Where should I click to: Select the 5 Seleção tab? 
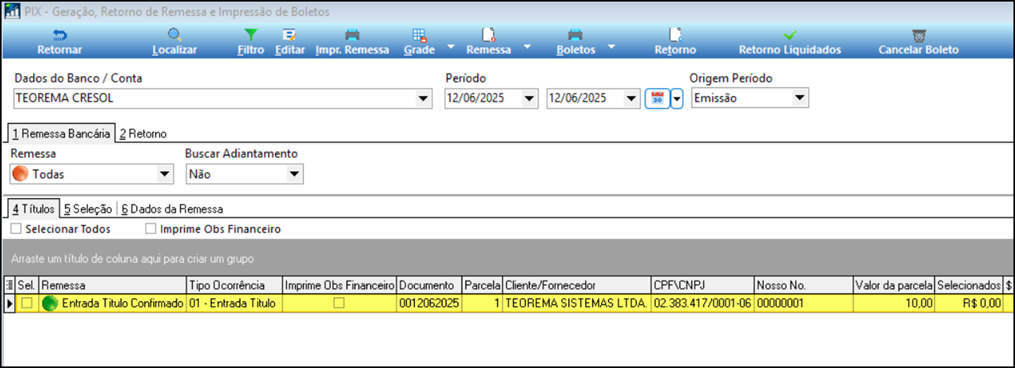click(x=88, y=209)
